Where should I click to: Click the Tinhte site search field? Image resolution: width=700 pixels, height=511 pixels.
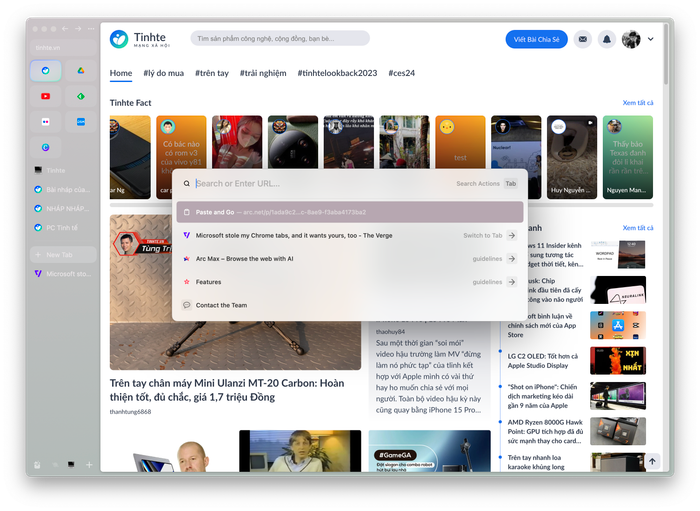[x=280, y=39]
